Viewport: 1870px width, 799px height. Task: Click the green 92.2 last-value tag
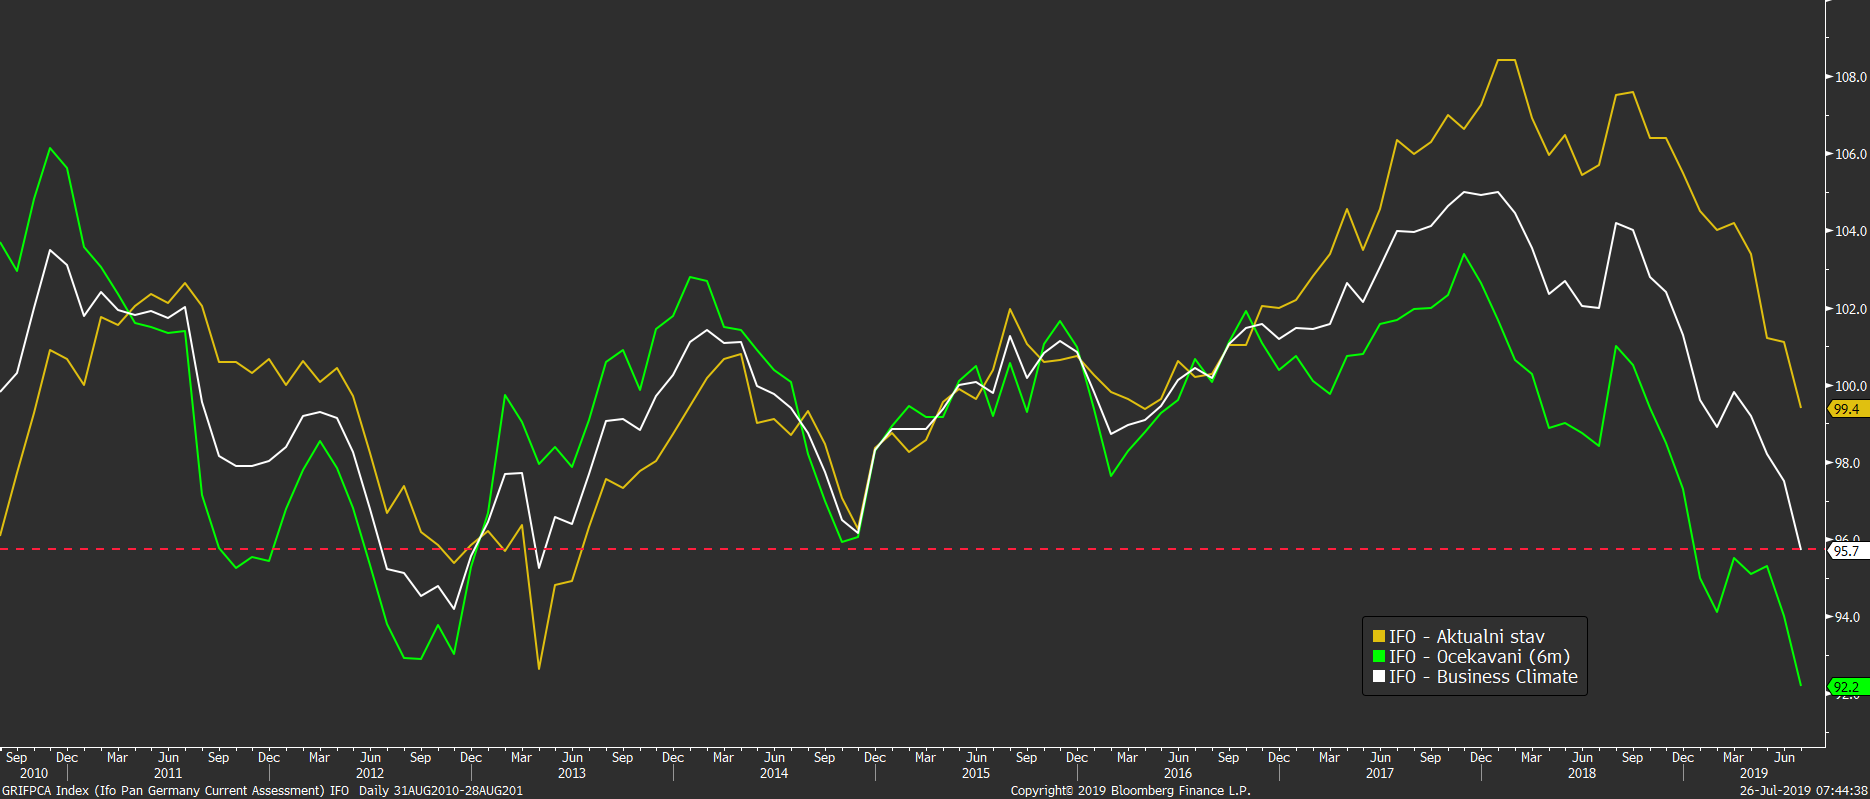(x=1846, y=687)
